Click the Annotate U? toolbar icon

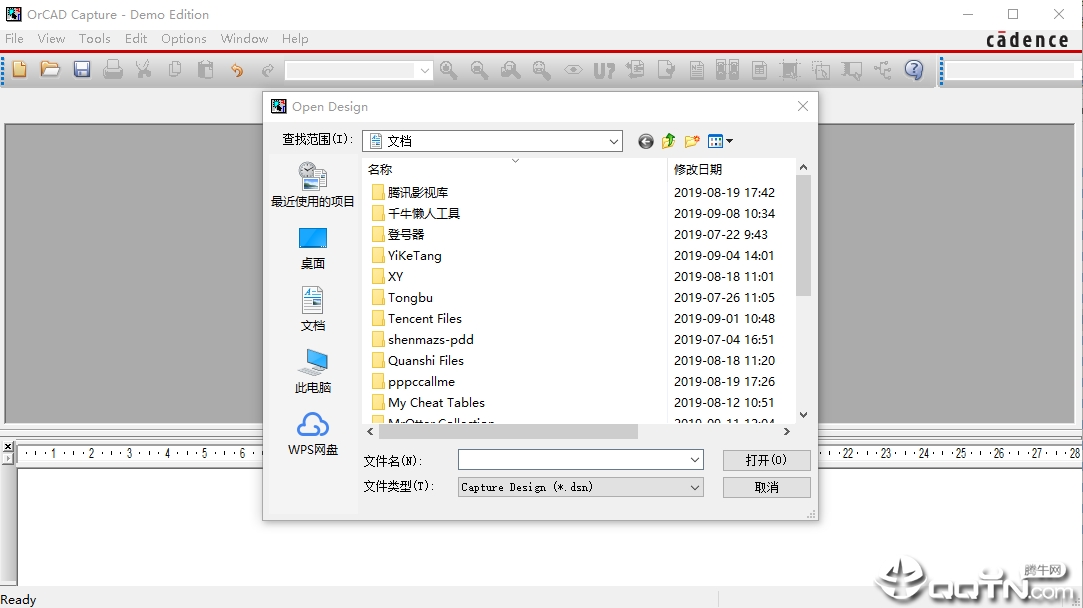point(604,70)
